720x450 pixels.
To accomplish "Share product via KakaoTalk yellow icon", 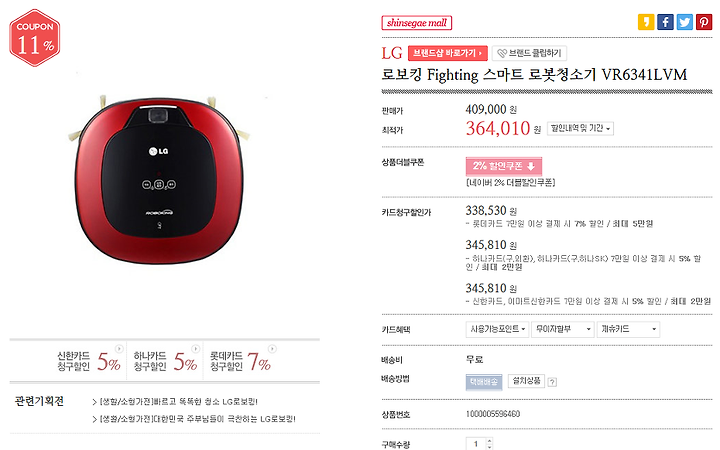I will 646,22.
